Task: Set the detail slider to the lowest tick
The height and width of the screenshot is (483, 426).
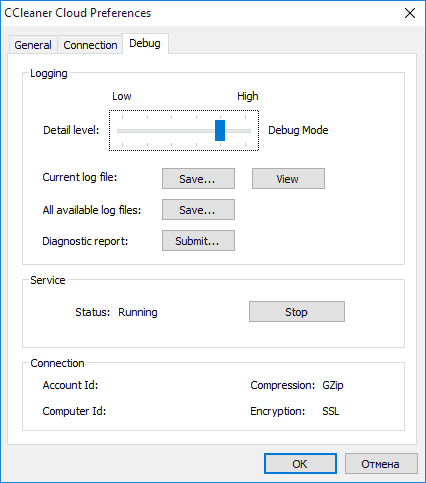Action: point(122,131)
